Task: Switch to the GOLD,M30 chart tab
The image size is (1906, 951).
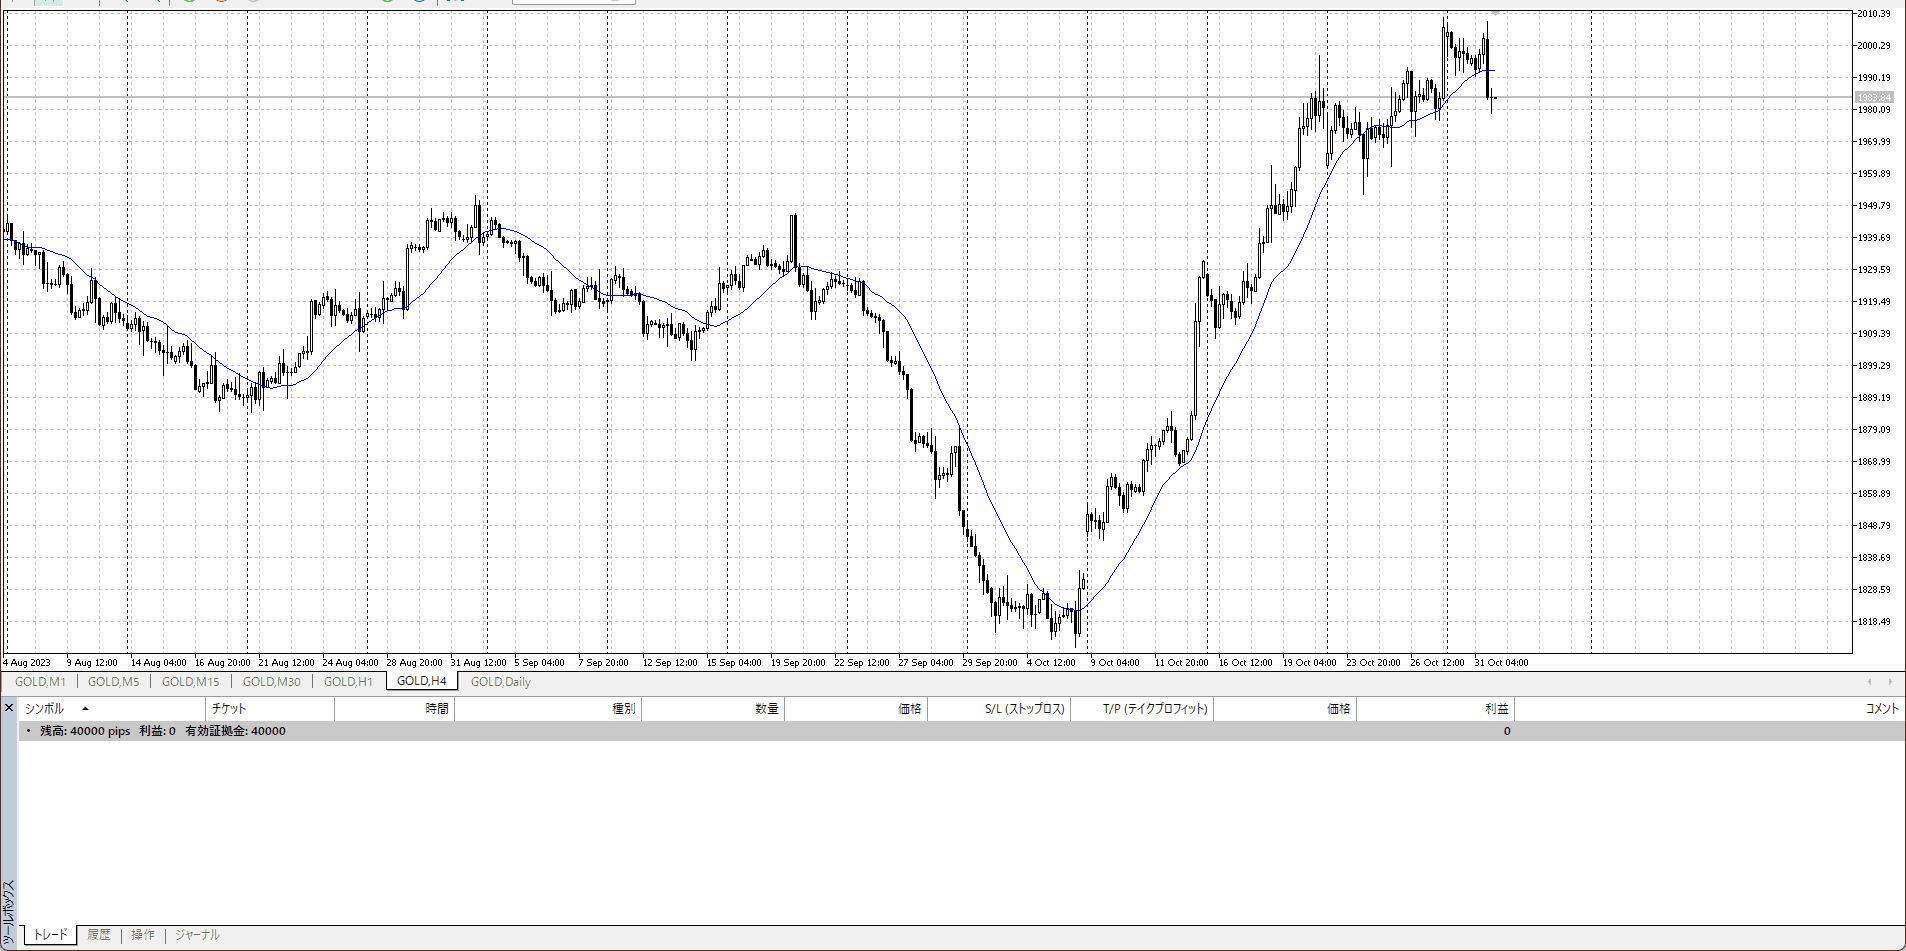Action: (271, 682)
